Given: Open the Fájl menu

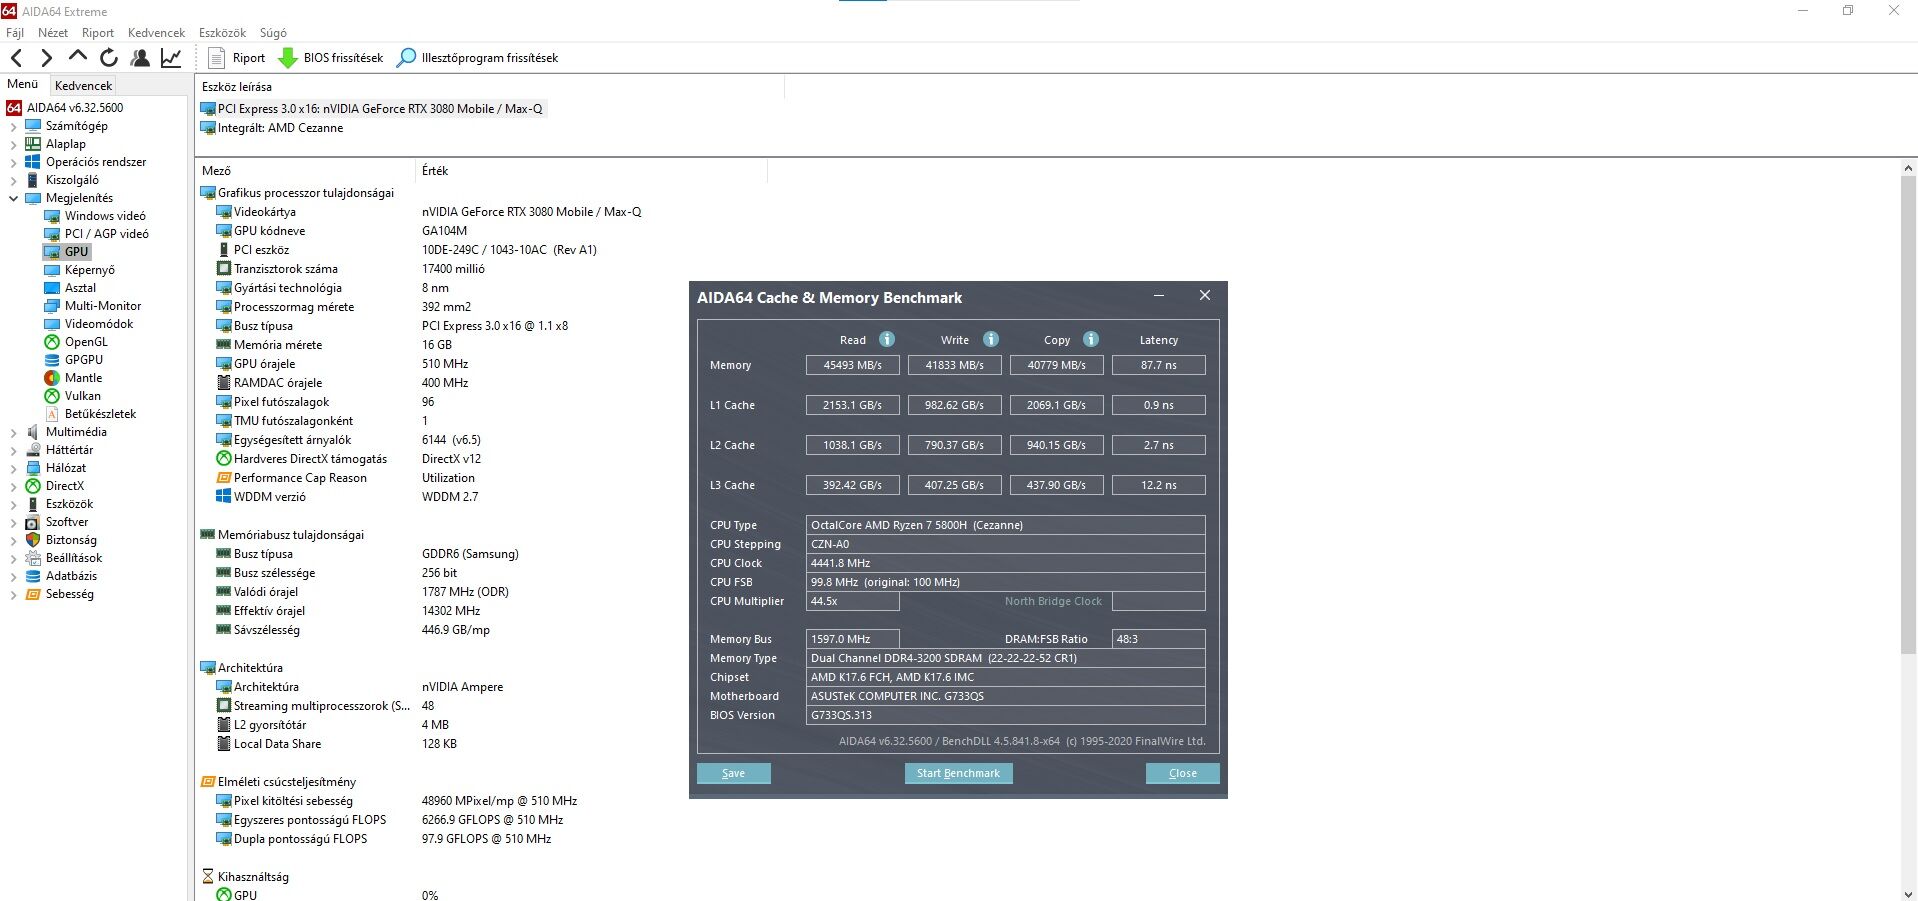Looking at the screenshot, I should pyautogui.click(x=15, y=33).
